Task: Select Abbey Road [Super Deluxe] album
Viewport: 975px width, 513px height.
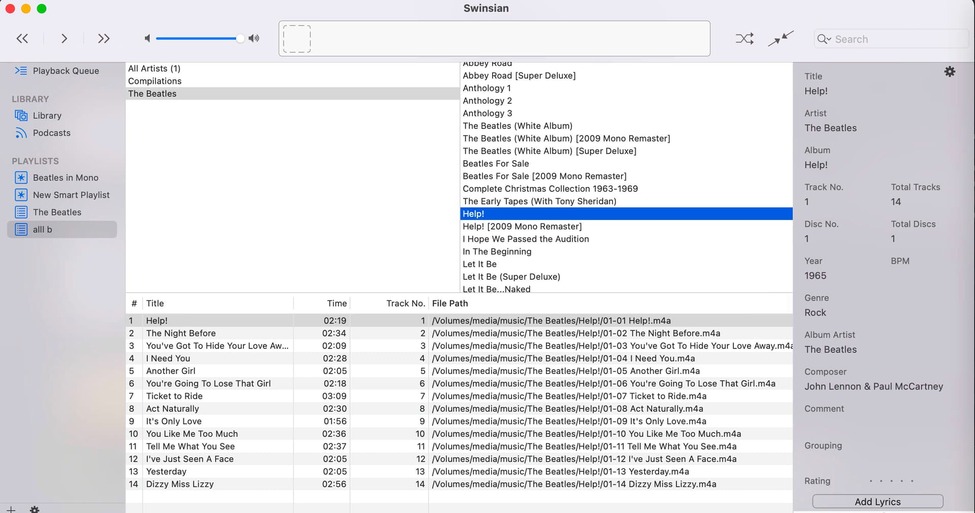Action: (626, 76)
